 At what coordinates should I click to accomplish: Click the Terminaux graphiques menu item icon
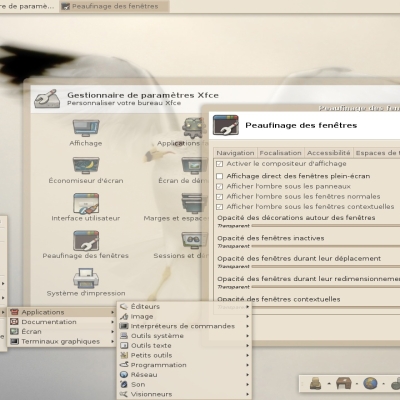[x=14, y=341]
